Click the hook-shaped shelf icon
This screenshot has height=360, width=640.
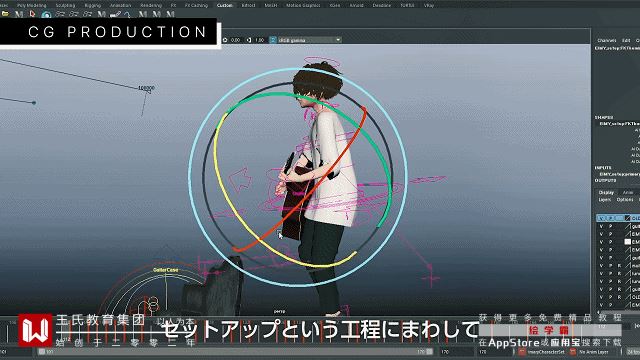point(128,15)
